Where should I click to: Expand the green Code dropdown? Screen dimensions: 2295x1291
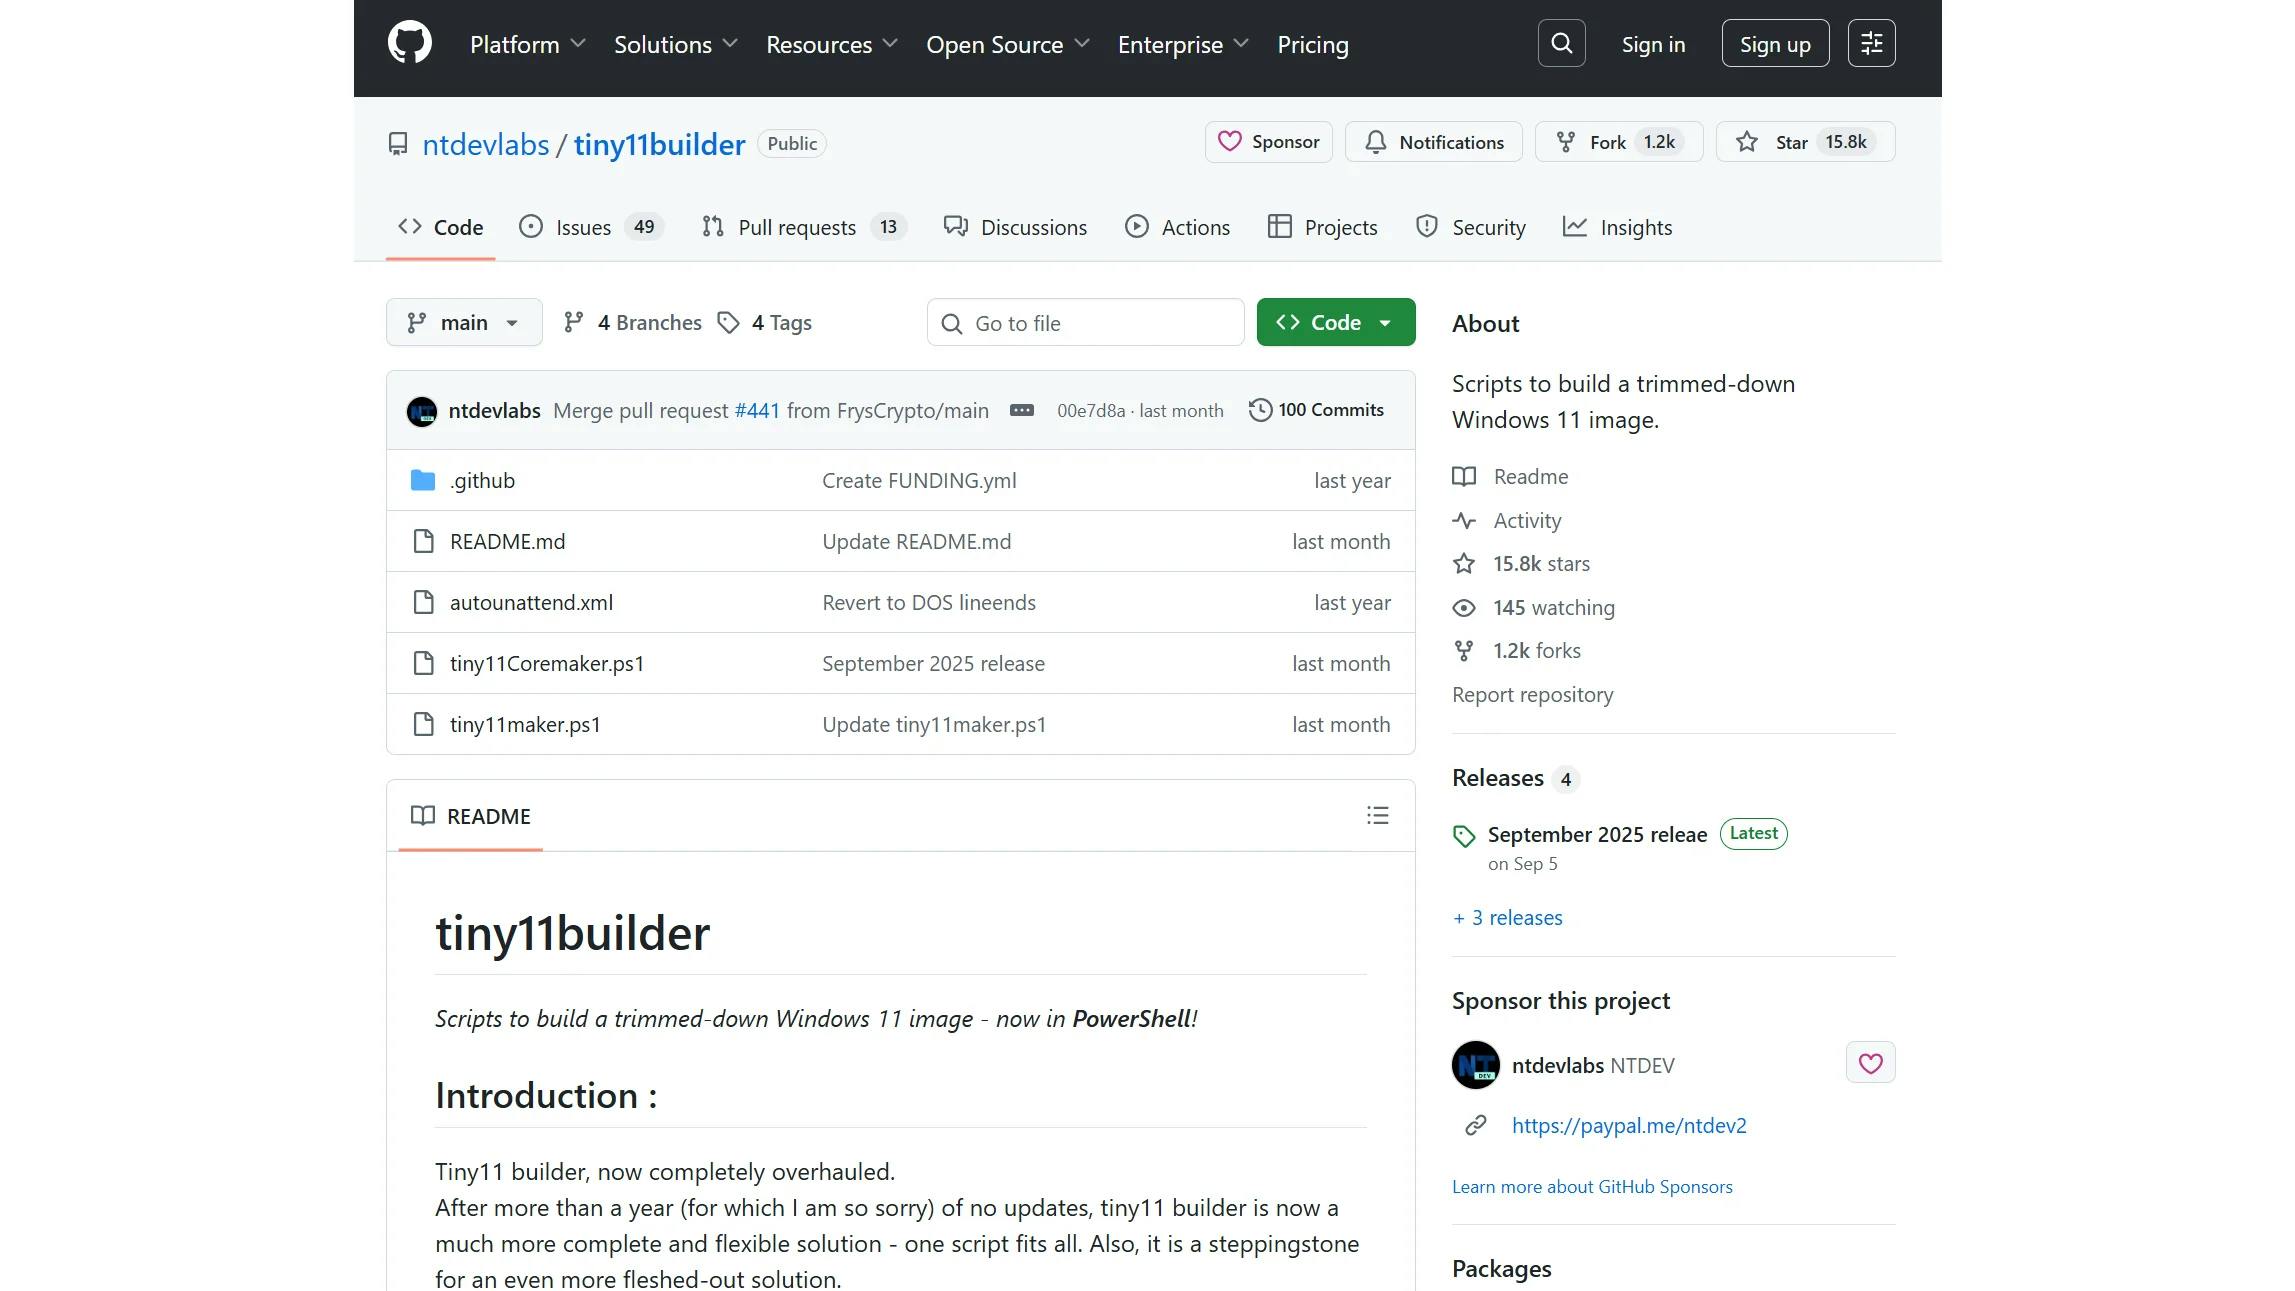point(1335,323)
